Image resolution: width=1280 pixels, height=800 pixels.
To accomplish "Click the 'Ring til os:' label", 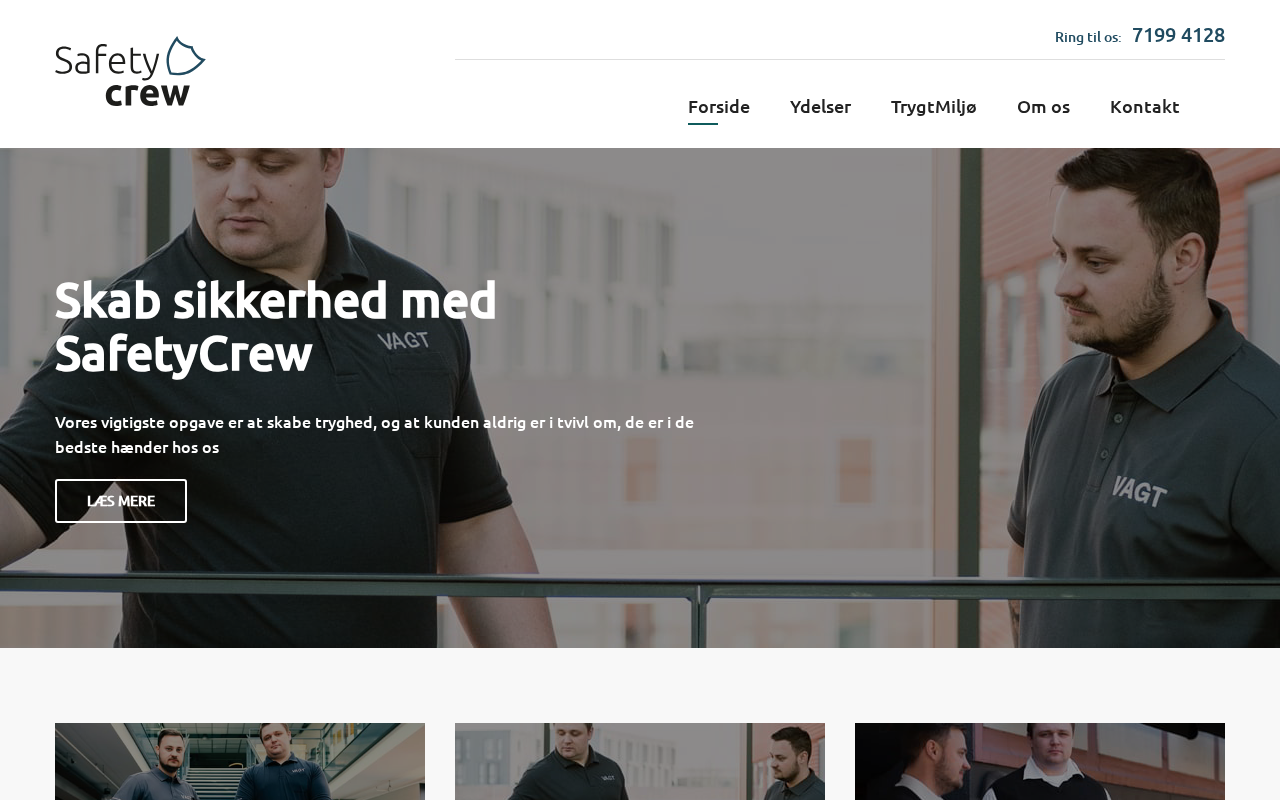I will (1088, 37).
